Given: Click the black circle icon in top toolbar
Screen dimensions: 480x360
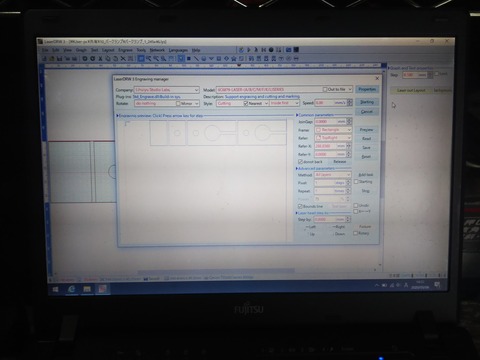Looking at the screenshot, I should point(271,50).
